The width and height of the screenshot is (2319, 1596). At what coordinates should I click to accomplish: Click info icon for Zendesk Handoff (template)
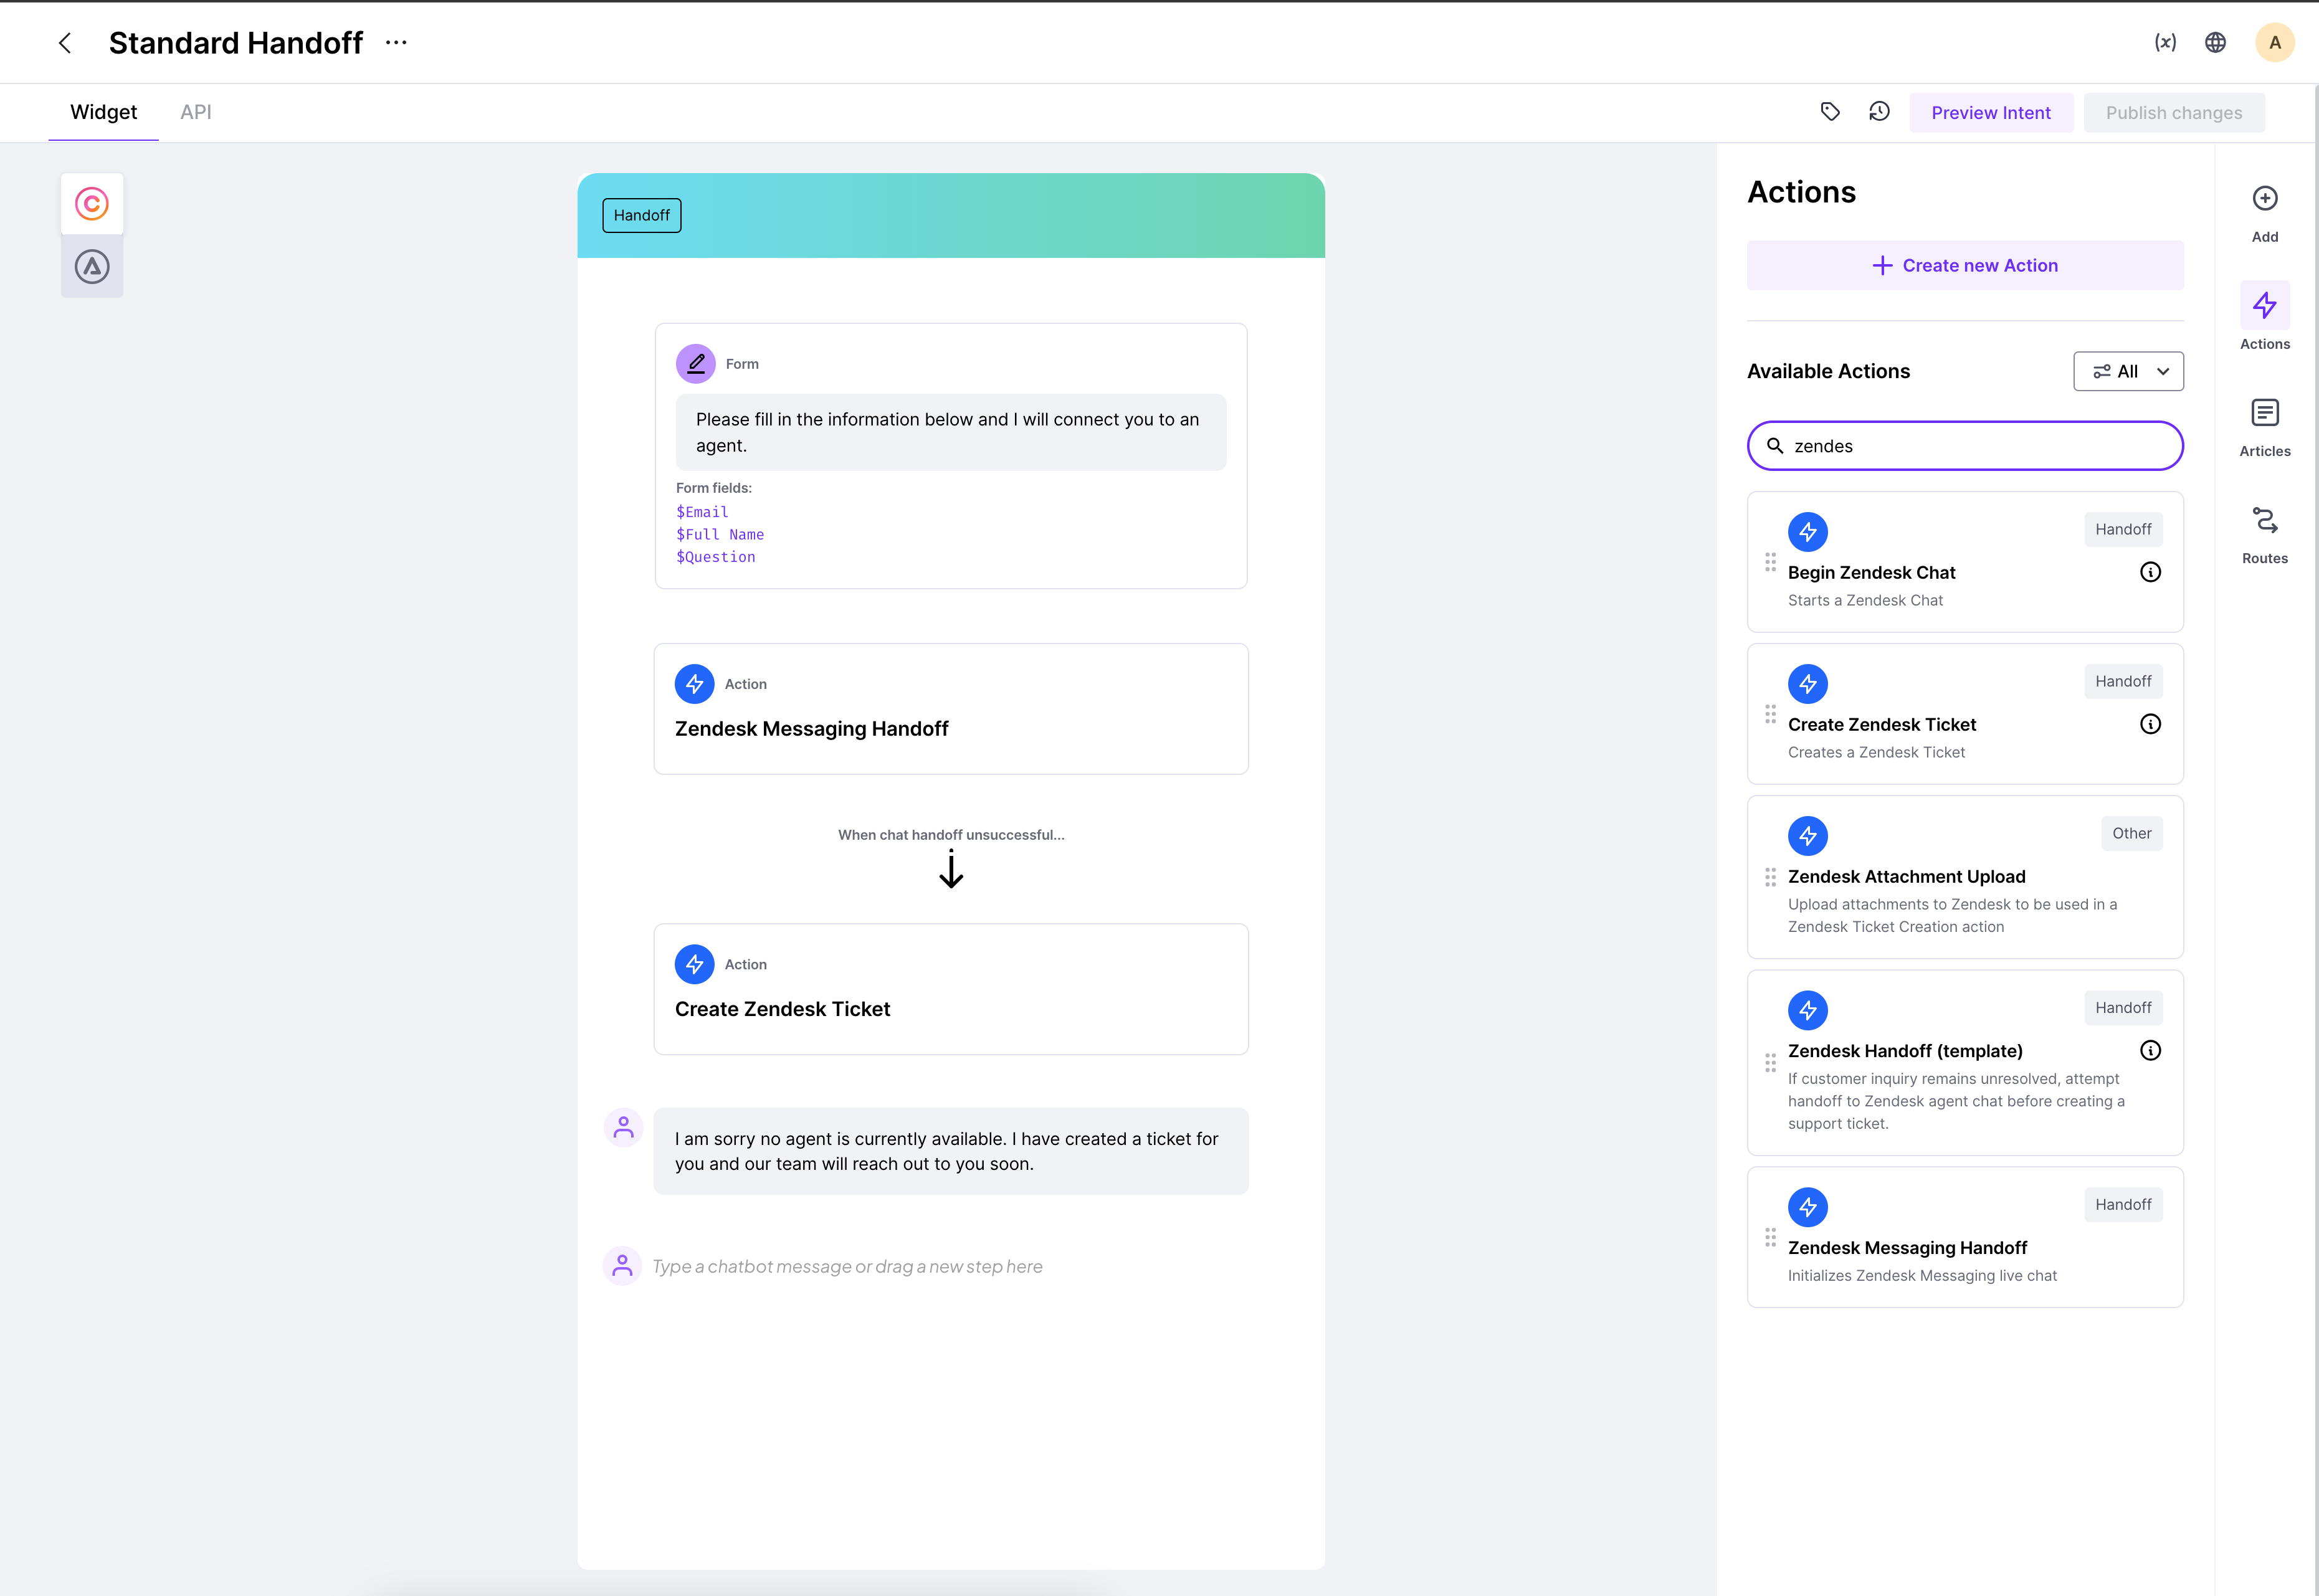2150,1050
